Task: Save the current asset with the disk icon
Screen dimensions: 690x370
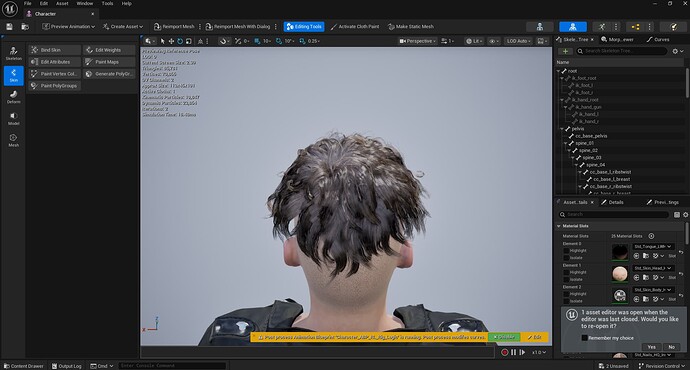Action: point(9,27)
